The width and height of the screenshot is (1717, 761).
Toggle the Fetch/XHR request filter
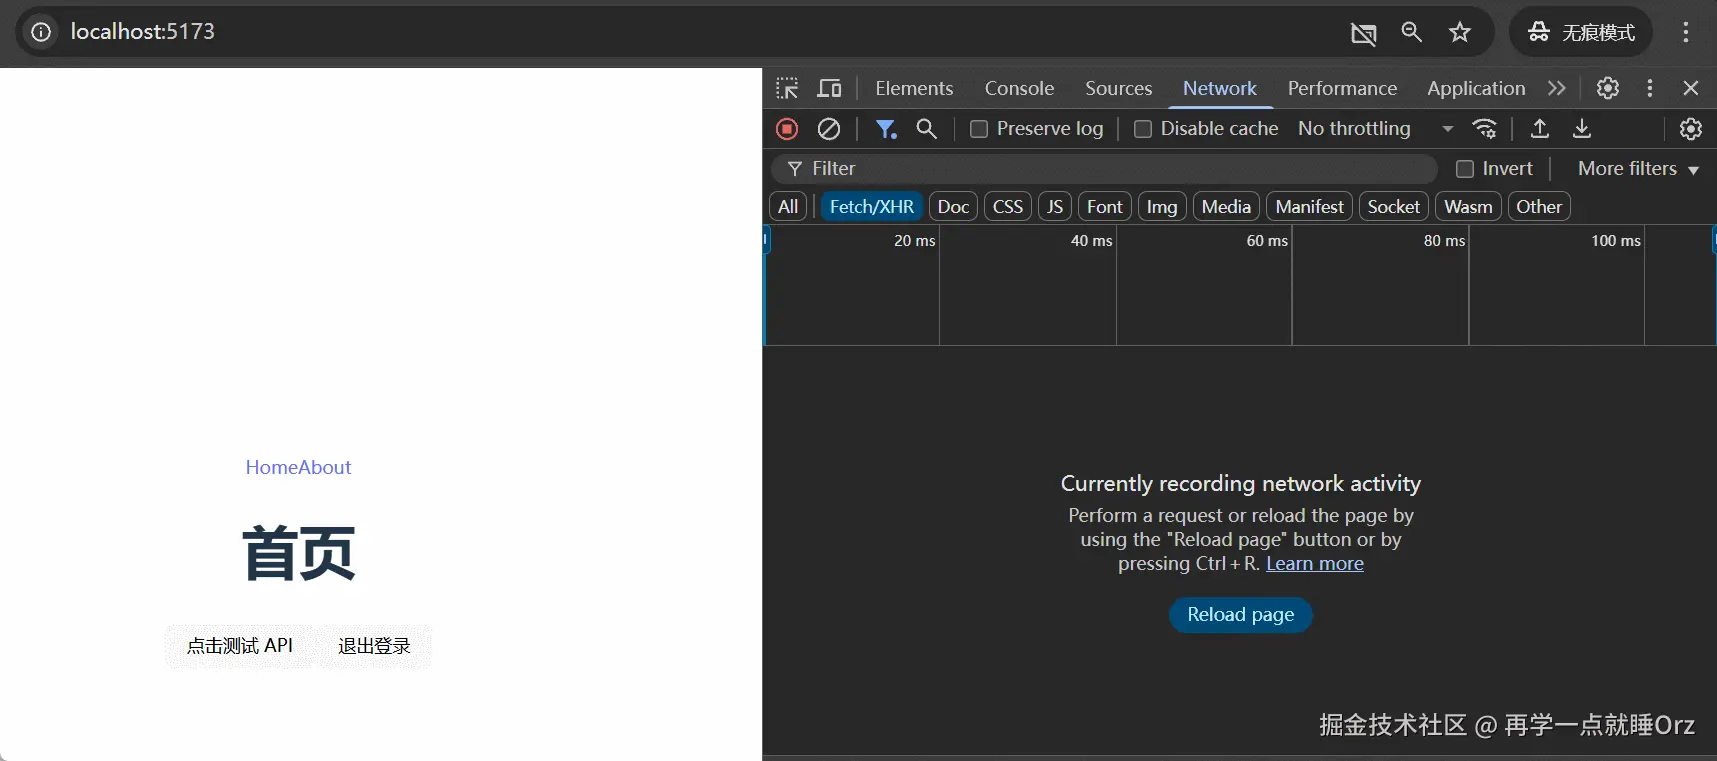click(872, 207)
